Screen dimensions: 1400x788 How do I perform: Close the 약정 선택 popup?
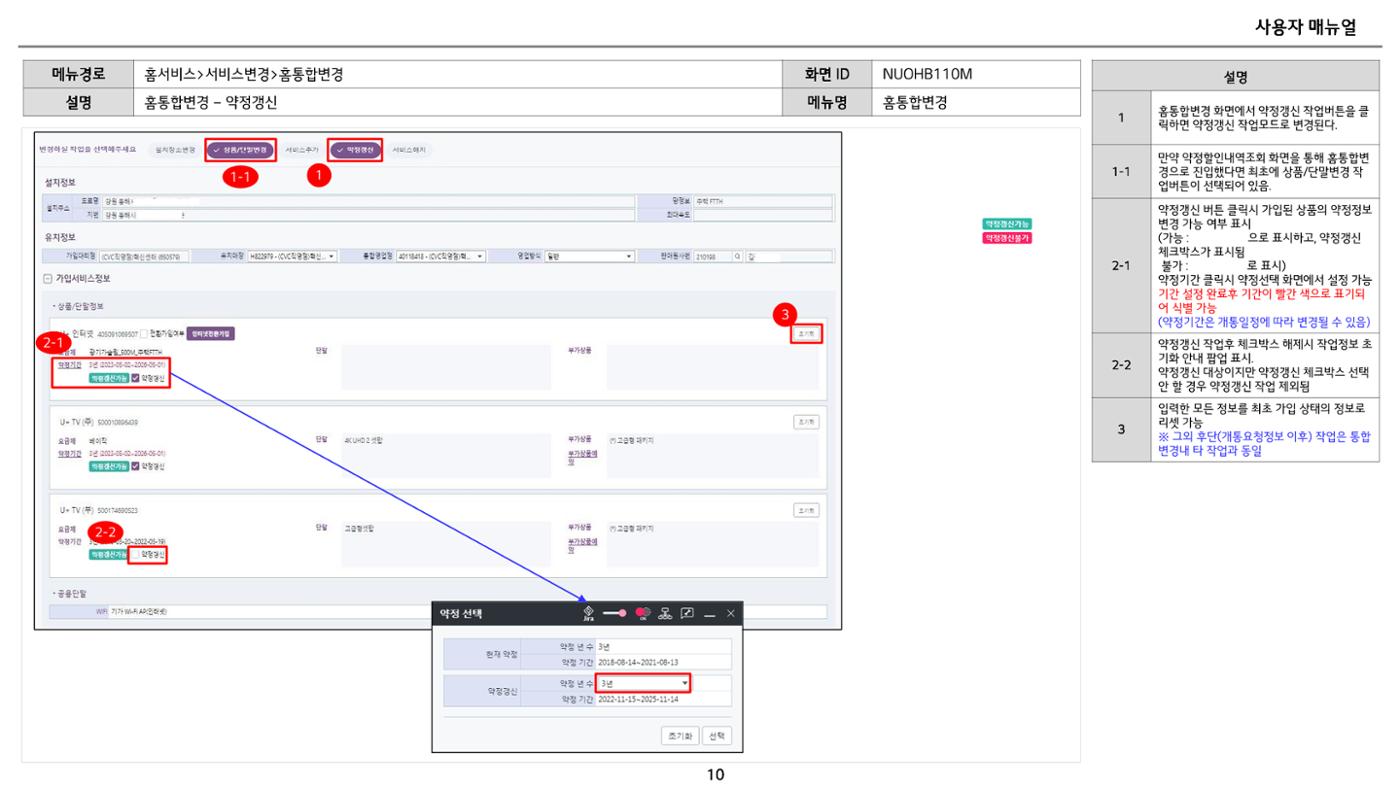pyautogui.click(x=730, y=613)
